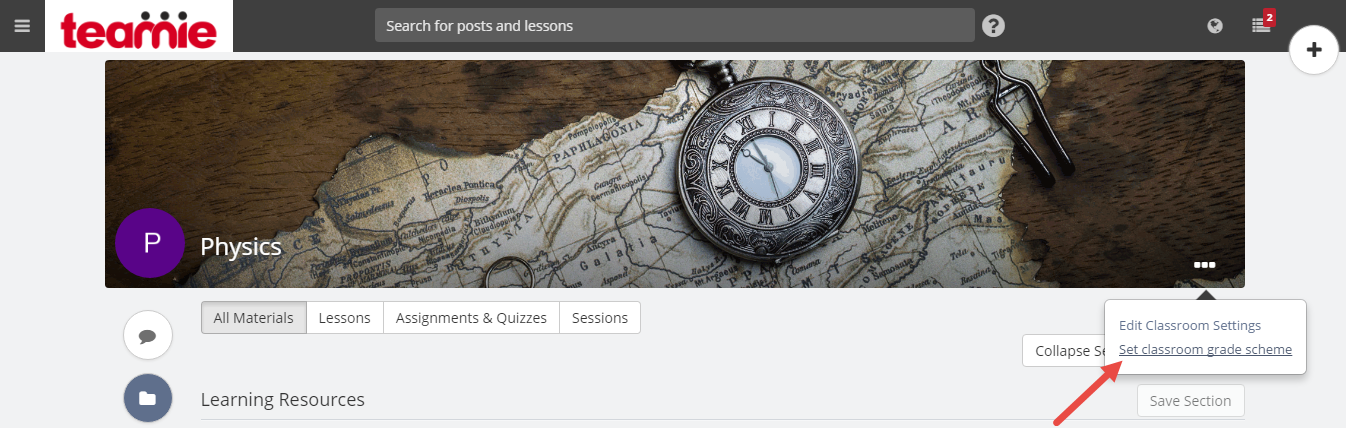Open the help question mark icon
The height and width of the screenshot is (428, 1346).
(x=993, y=26)
